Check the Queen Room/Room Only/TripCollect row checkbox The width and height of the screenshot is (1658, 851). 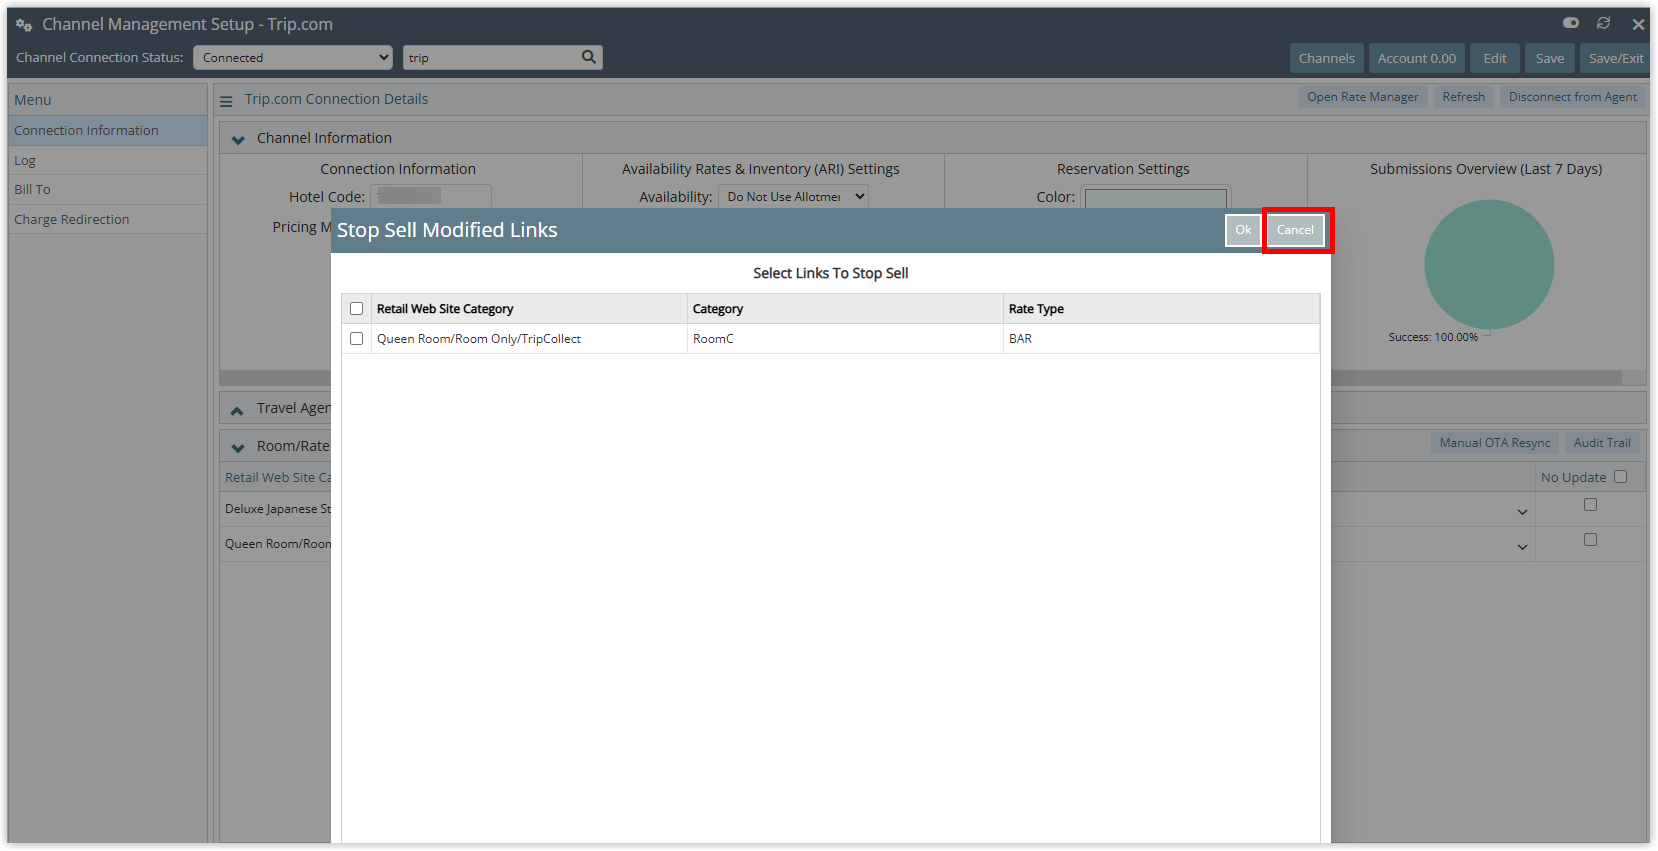(x=356, y=339)
